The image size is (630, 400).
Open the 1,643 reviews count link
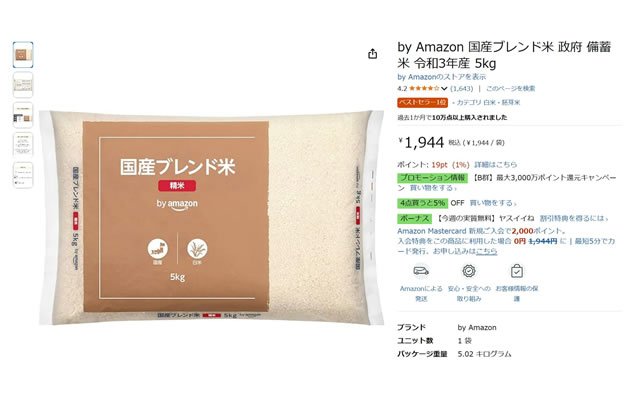(462, 88)
